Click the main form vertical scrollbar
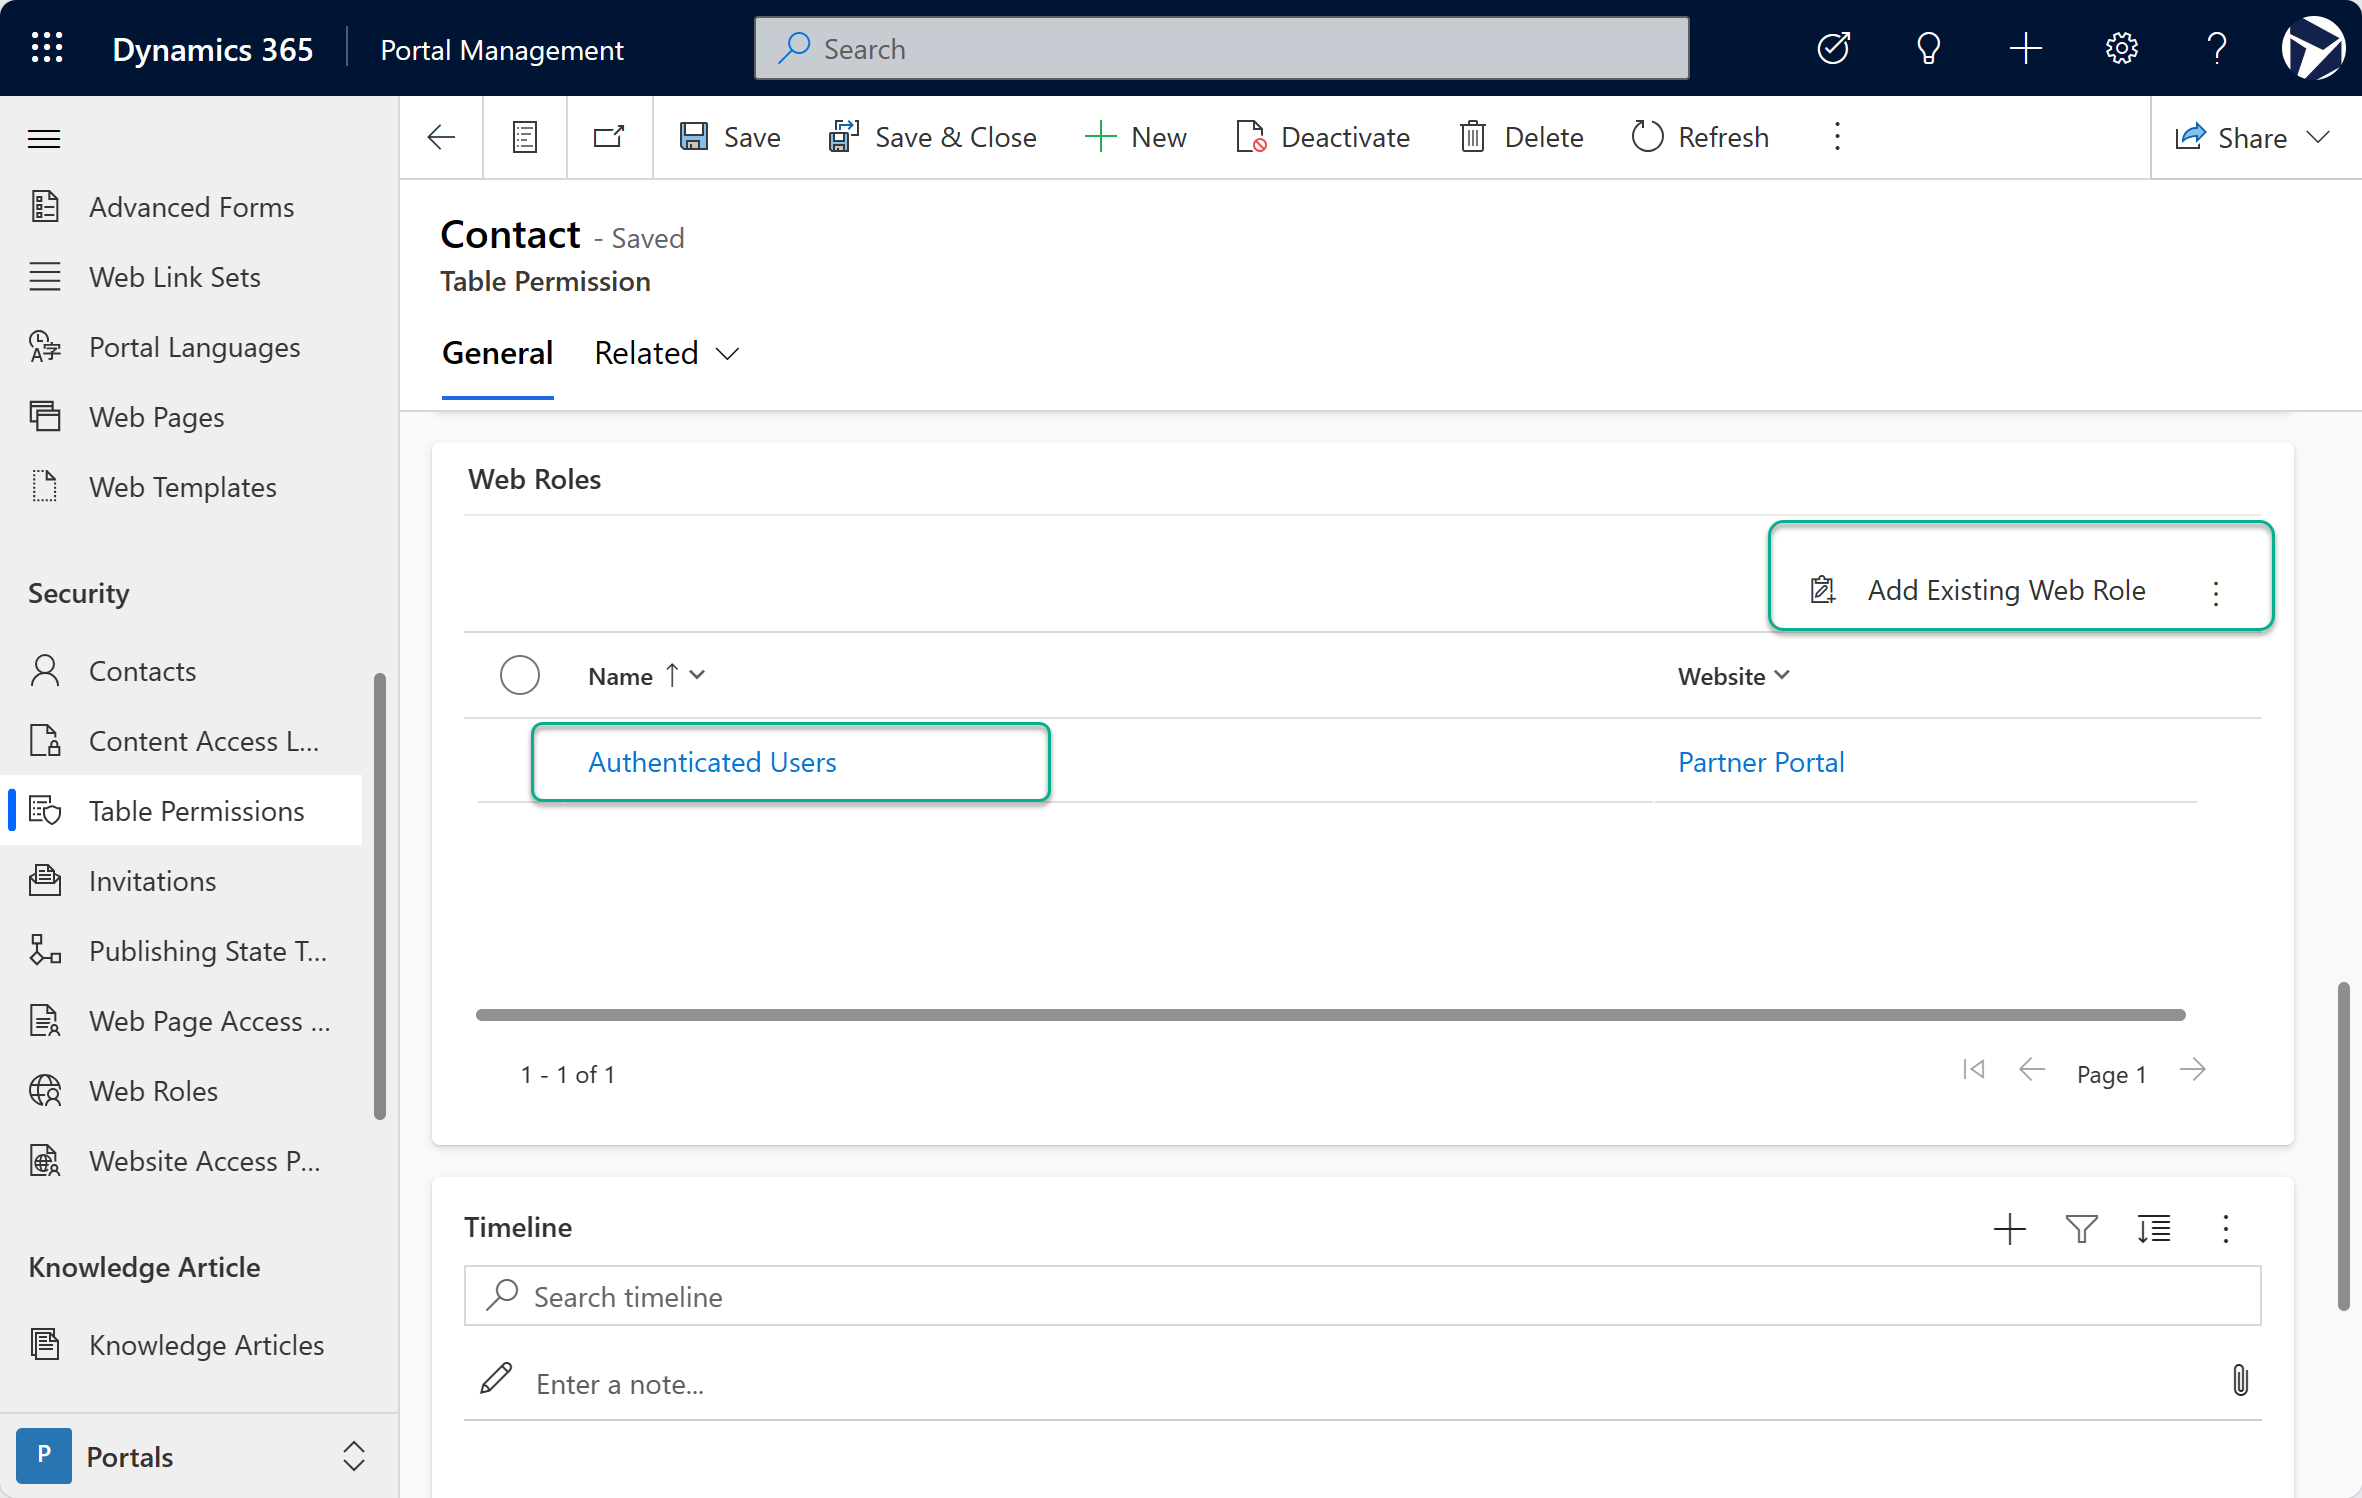 point(2343,1146)
